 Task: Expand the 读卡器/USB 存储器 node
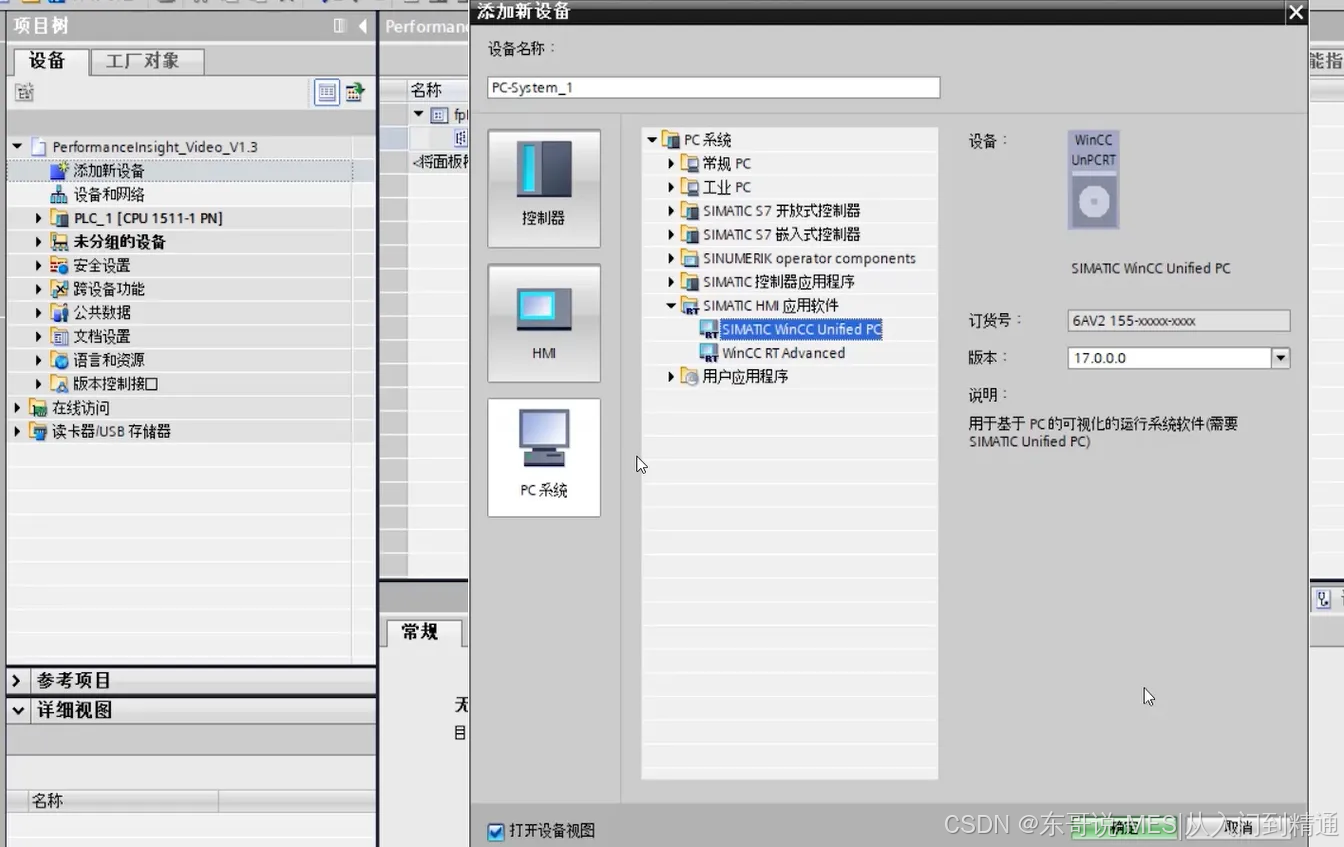17,432
